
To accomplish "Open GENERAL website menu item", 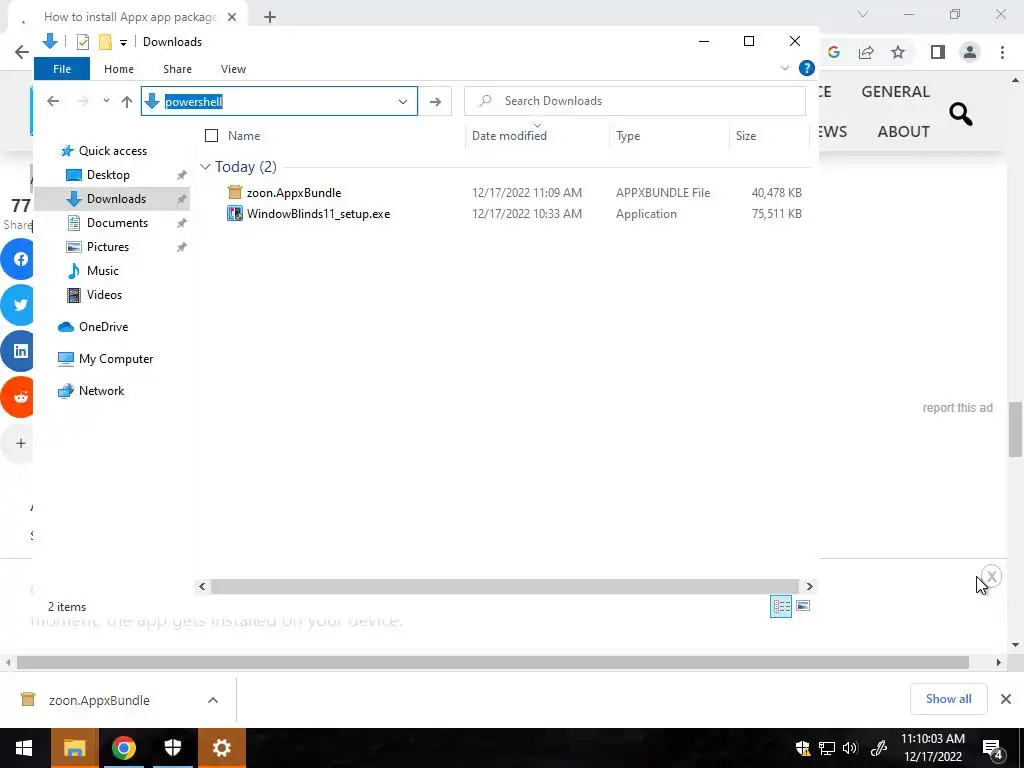I will [895, 91].
